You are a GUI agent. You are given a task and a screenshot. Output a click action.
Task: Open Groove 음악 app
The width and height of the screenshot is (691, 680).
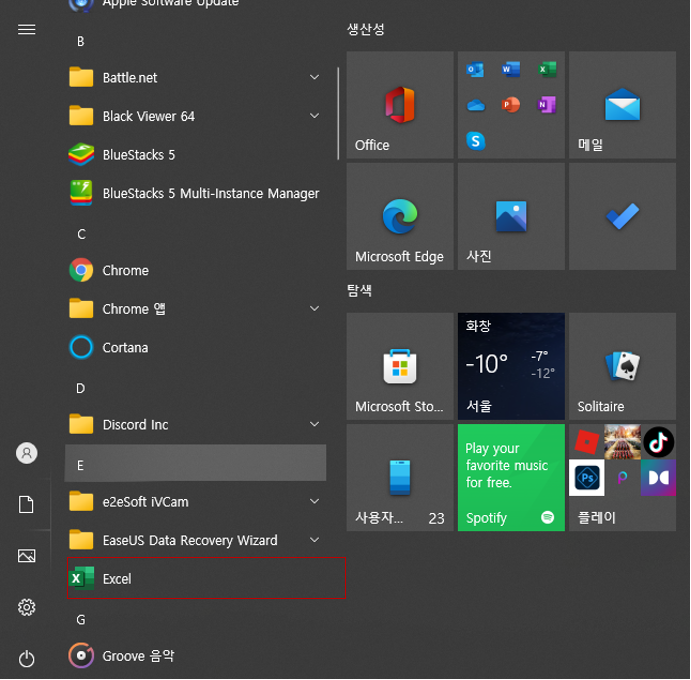(196, 655)
